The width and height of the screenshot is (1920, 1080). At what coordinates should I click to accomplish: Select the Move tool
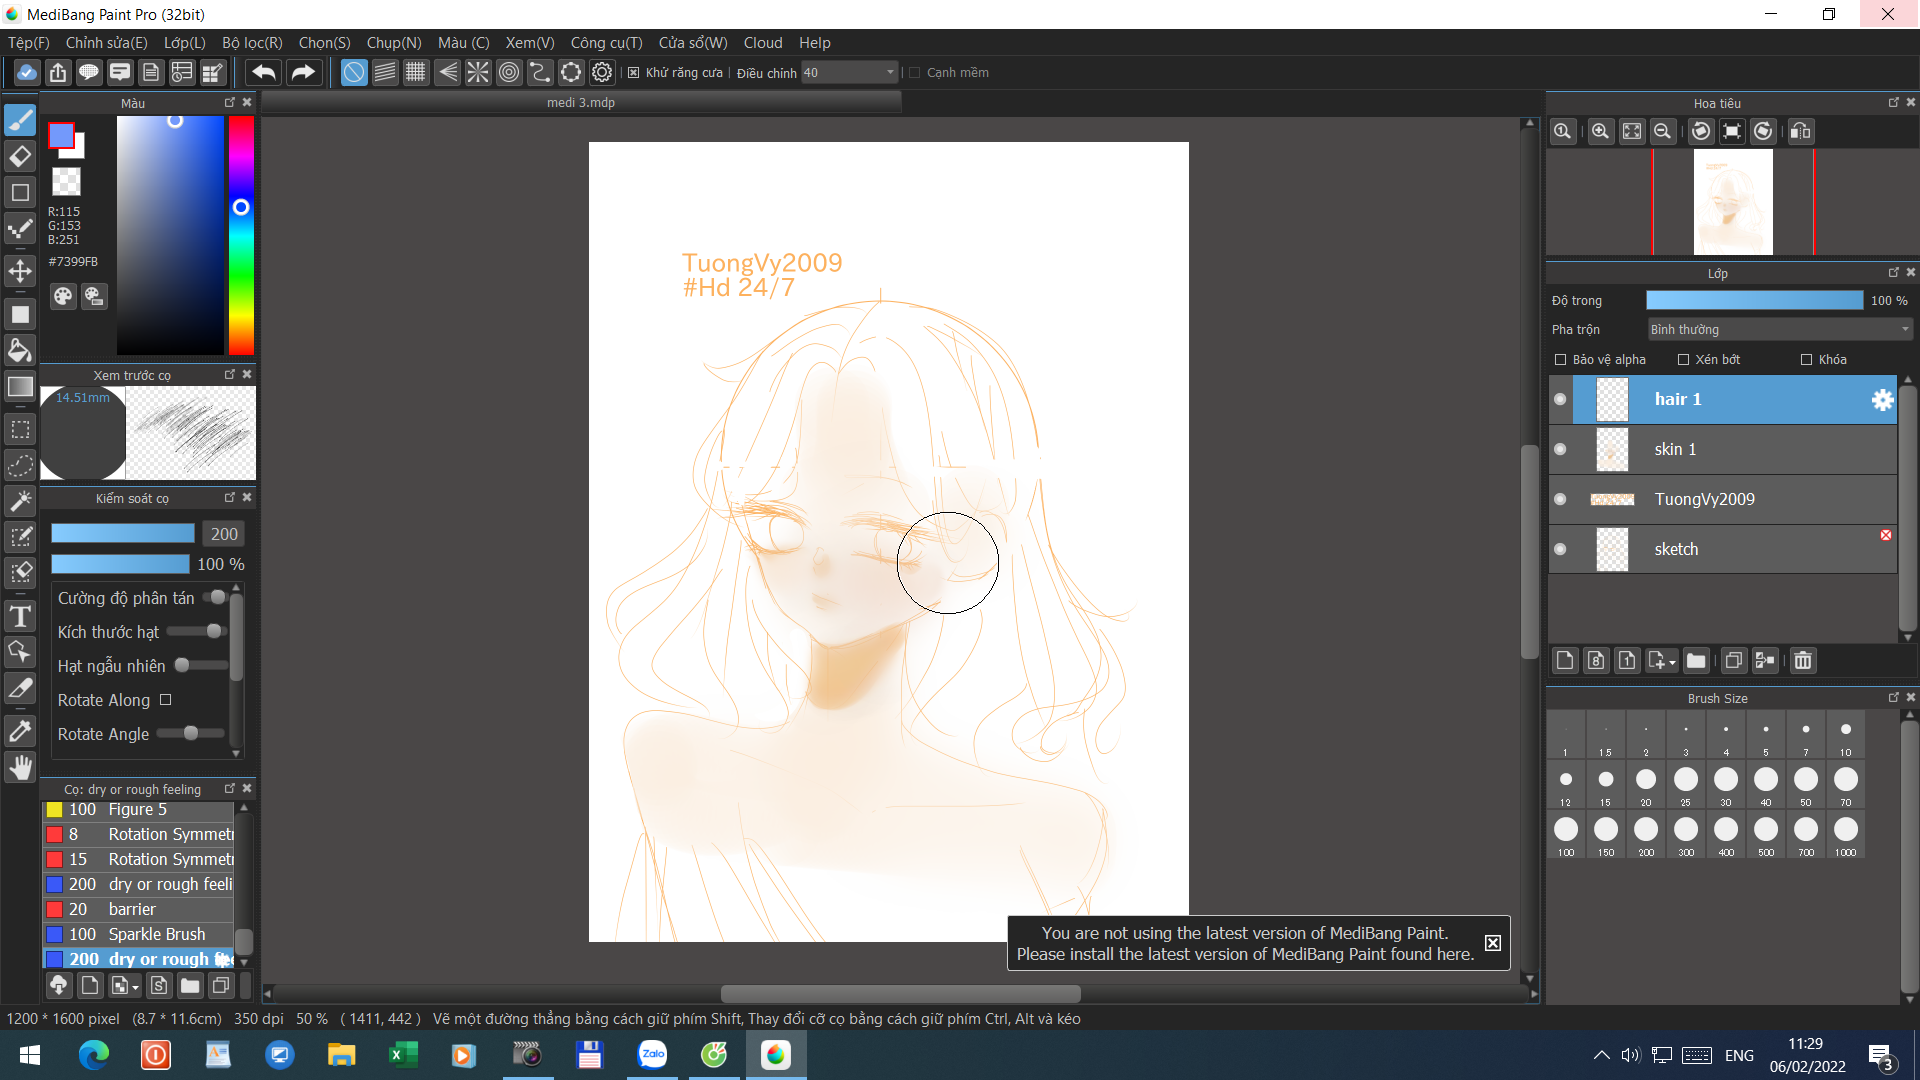coord(20,270)
